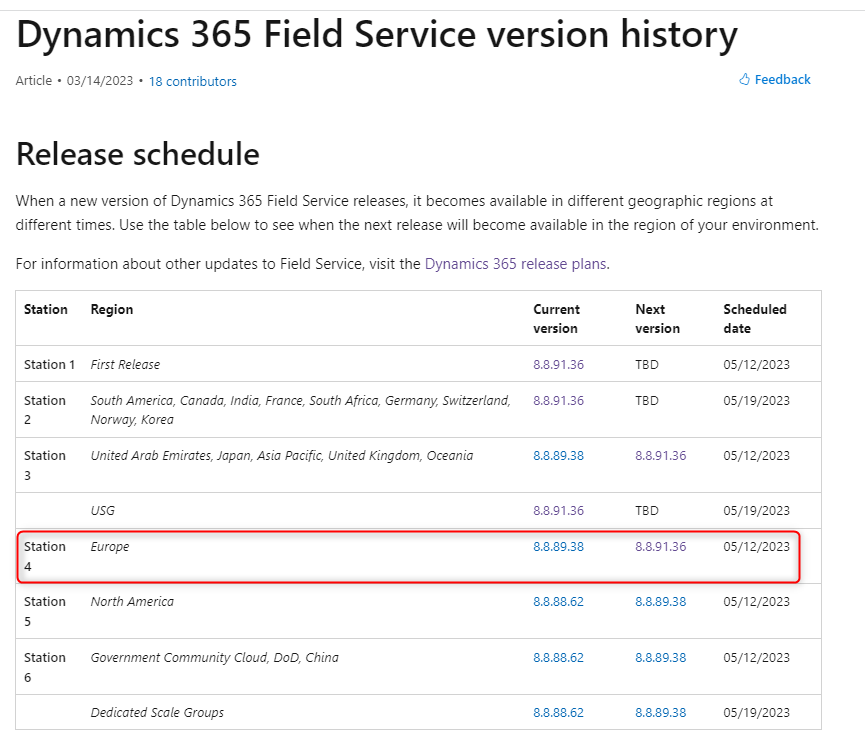Click Station 1 scheduled date 05/12/2023
Screen dimensions: 865x741
[x=756, y=365]
